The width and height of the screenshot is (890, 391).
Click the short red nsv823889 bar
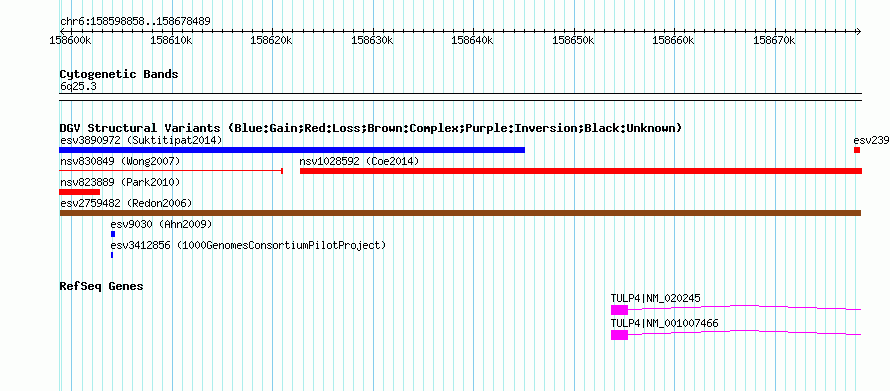coord(79,192)
